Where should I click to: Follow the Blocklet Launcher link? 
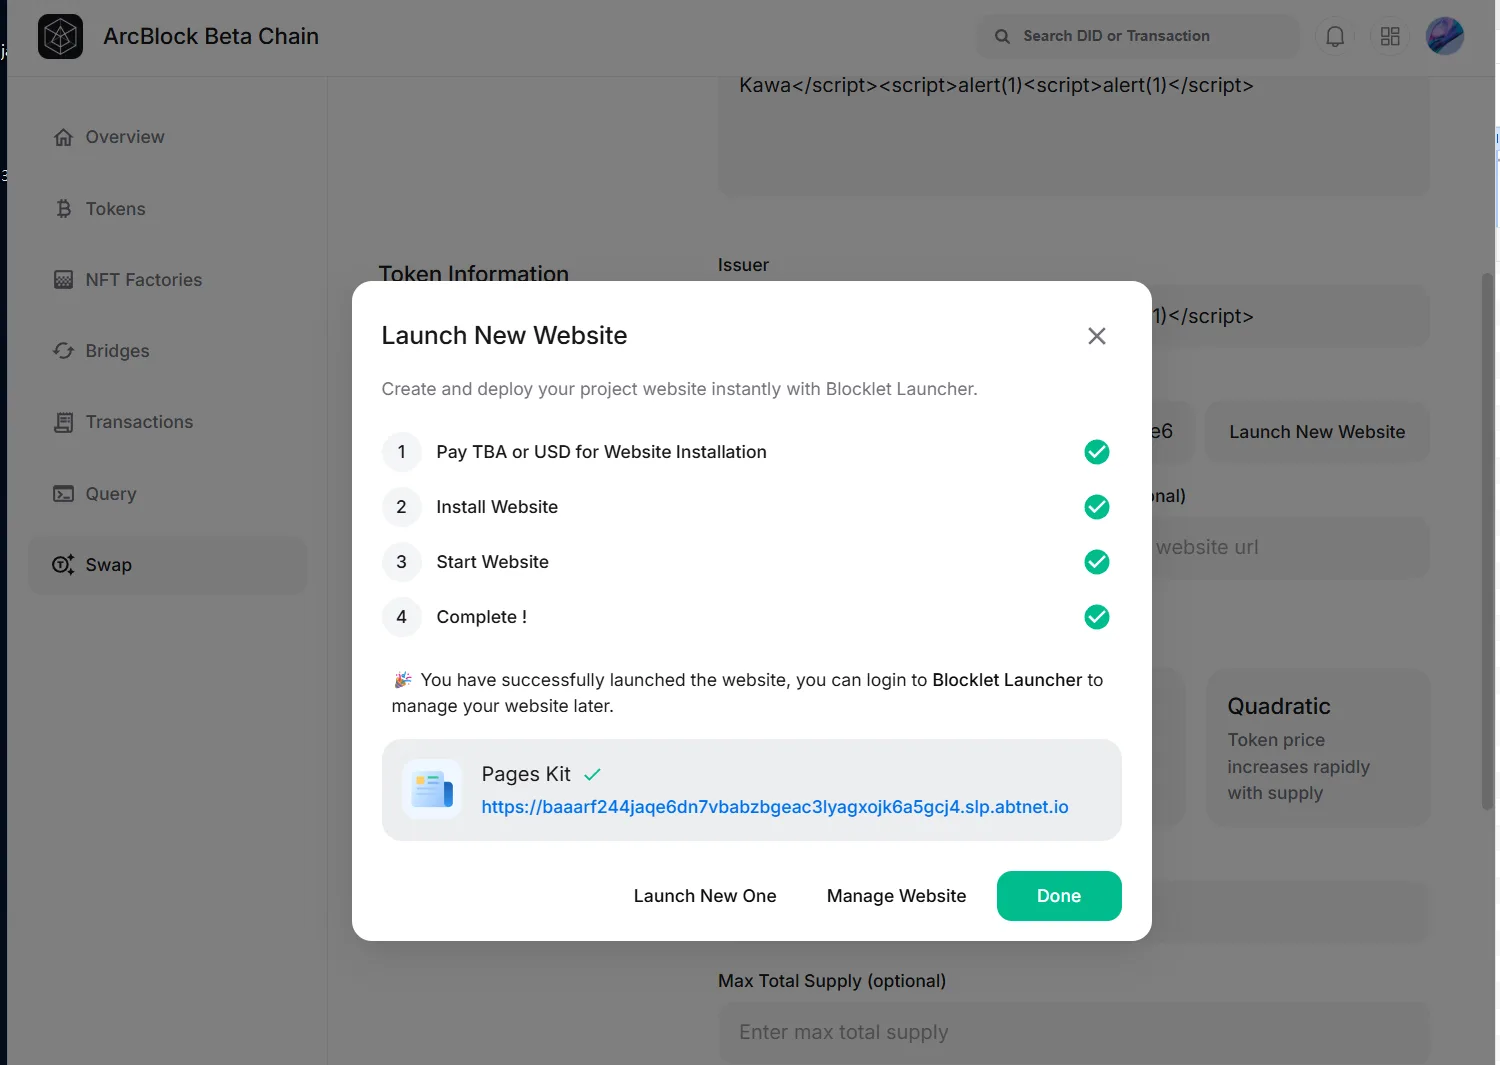pyautogui.click(x=1007, y=680)
